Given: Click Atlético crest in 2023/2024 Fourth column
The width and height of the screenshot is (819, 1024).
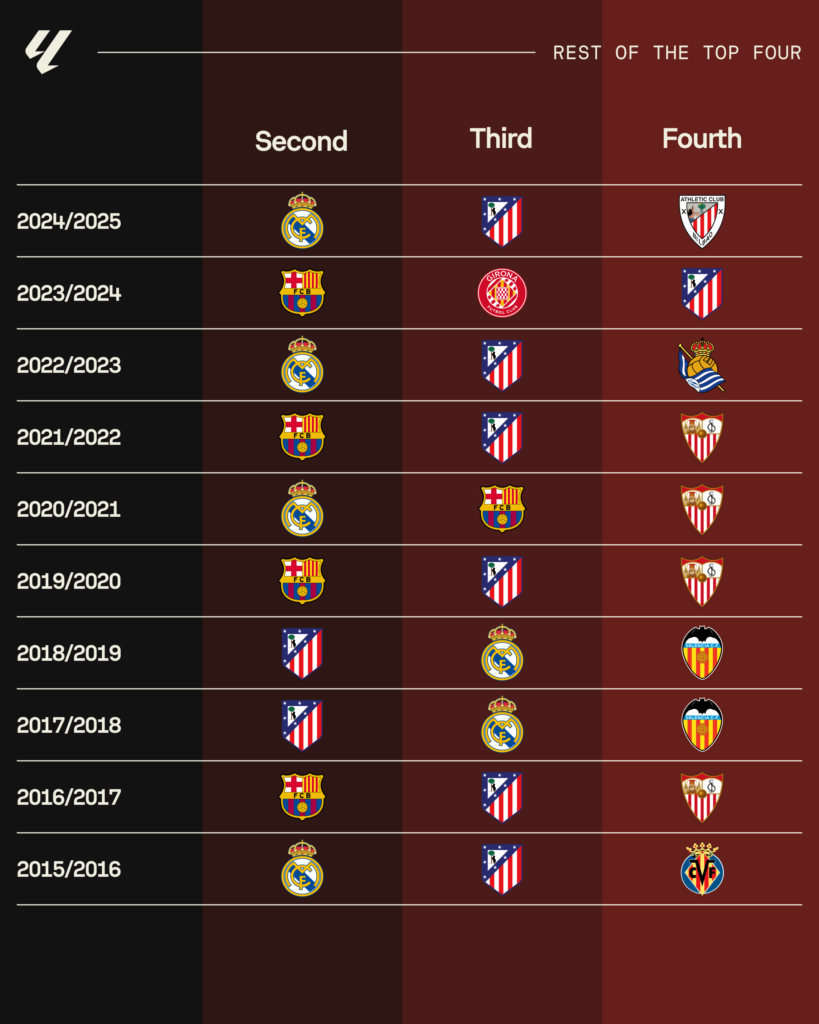Looking at the screenshot, I should tap(702, 293).
